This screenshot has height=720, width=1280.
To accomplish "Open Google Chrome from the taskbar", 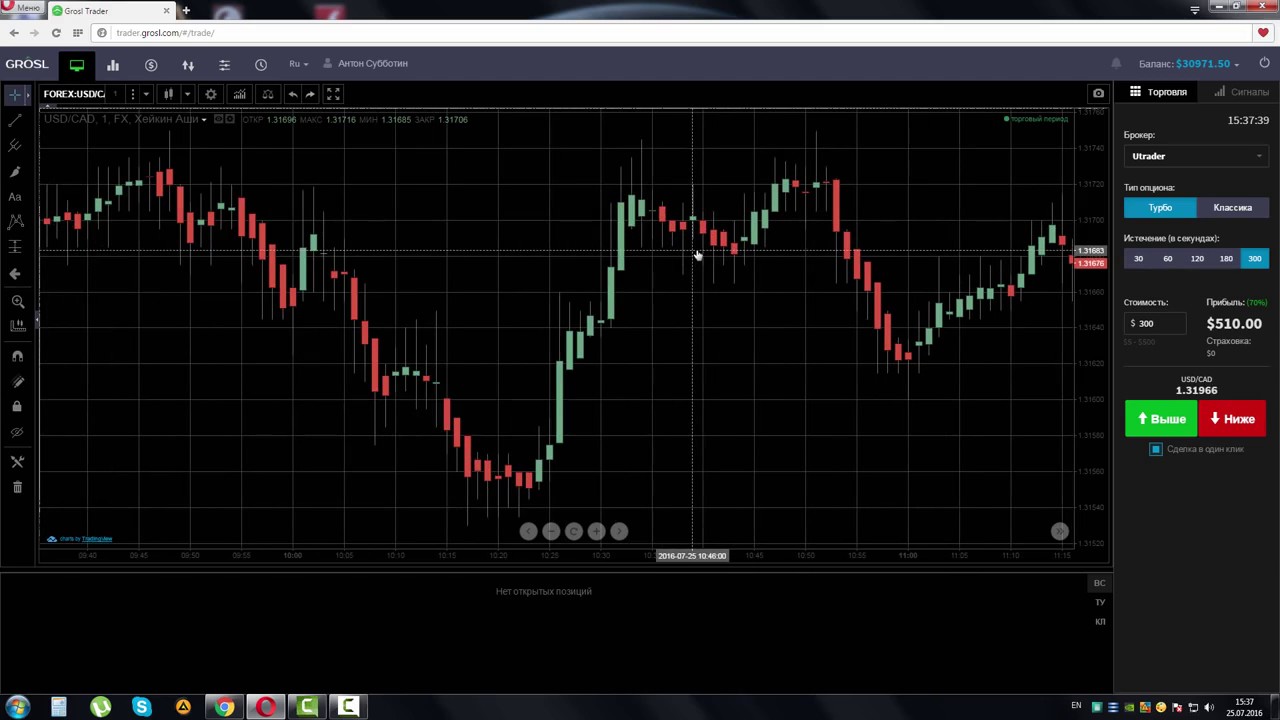I will (x=224, y=707).
